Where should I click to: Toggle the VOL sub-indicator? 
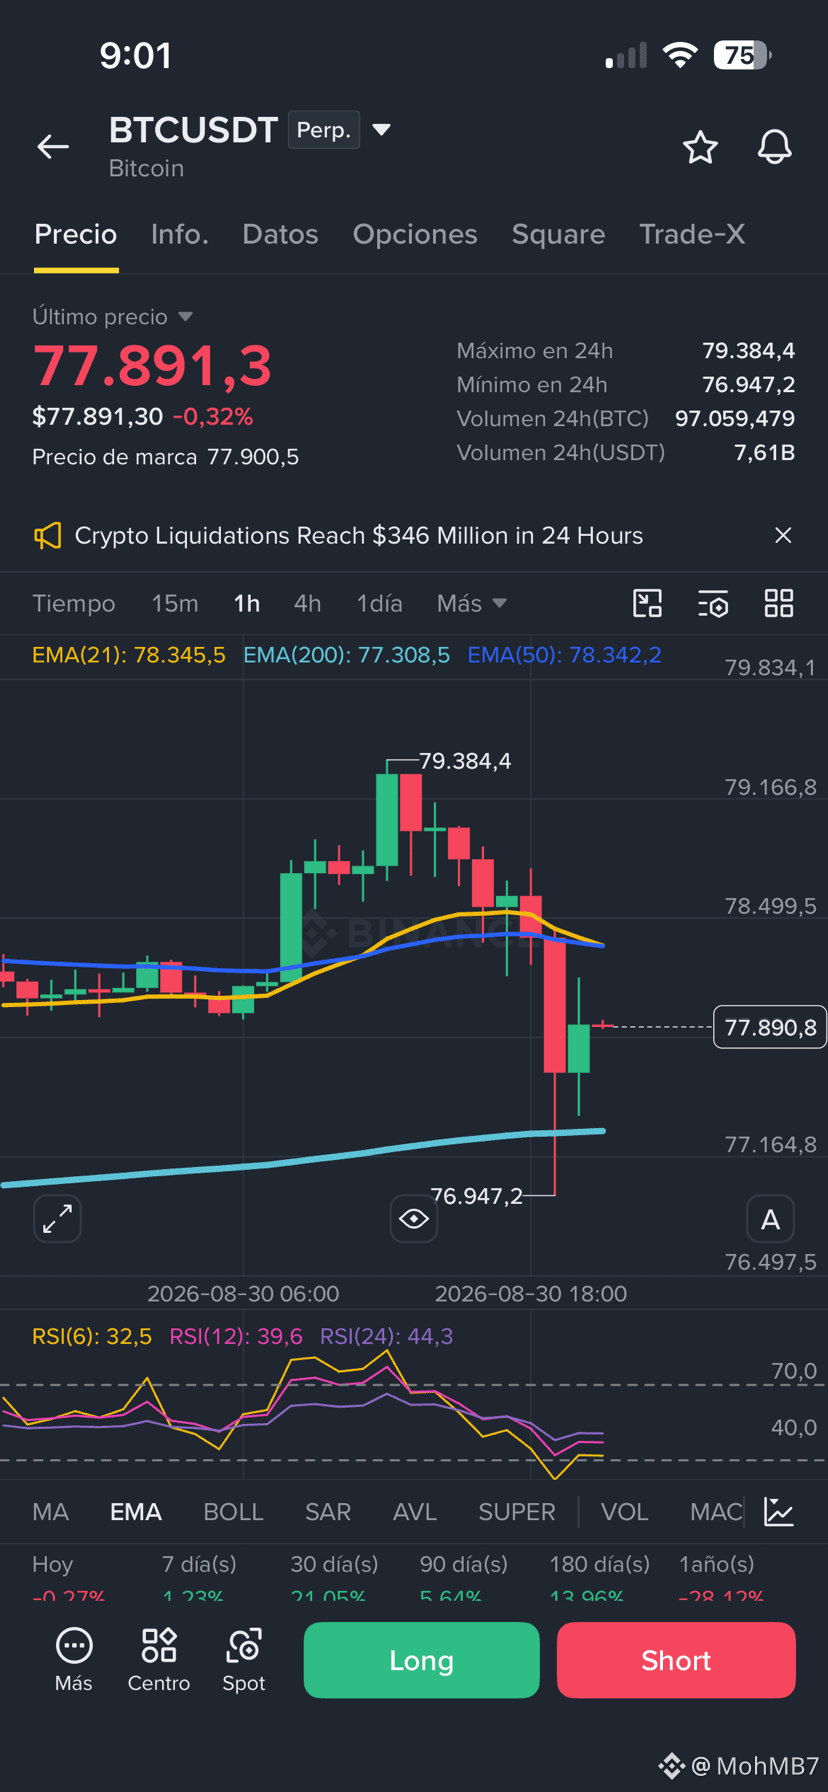pyautogui.click(x=625, y=1512)
